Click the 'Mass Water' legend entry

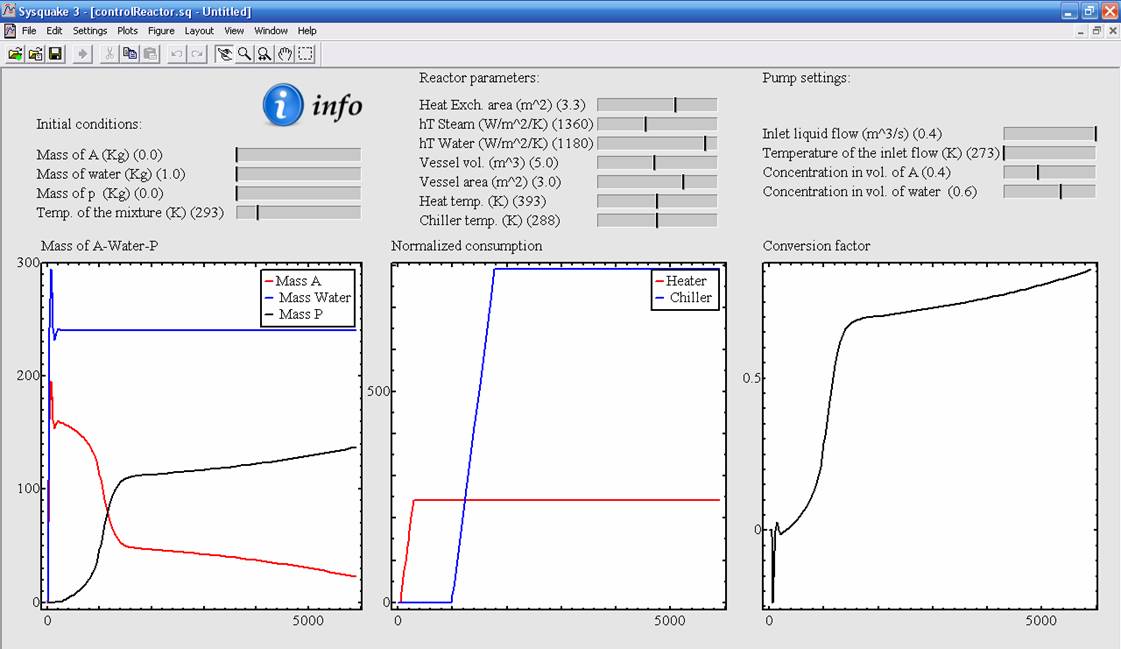tap(307, 297)
